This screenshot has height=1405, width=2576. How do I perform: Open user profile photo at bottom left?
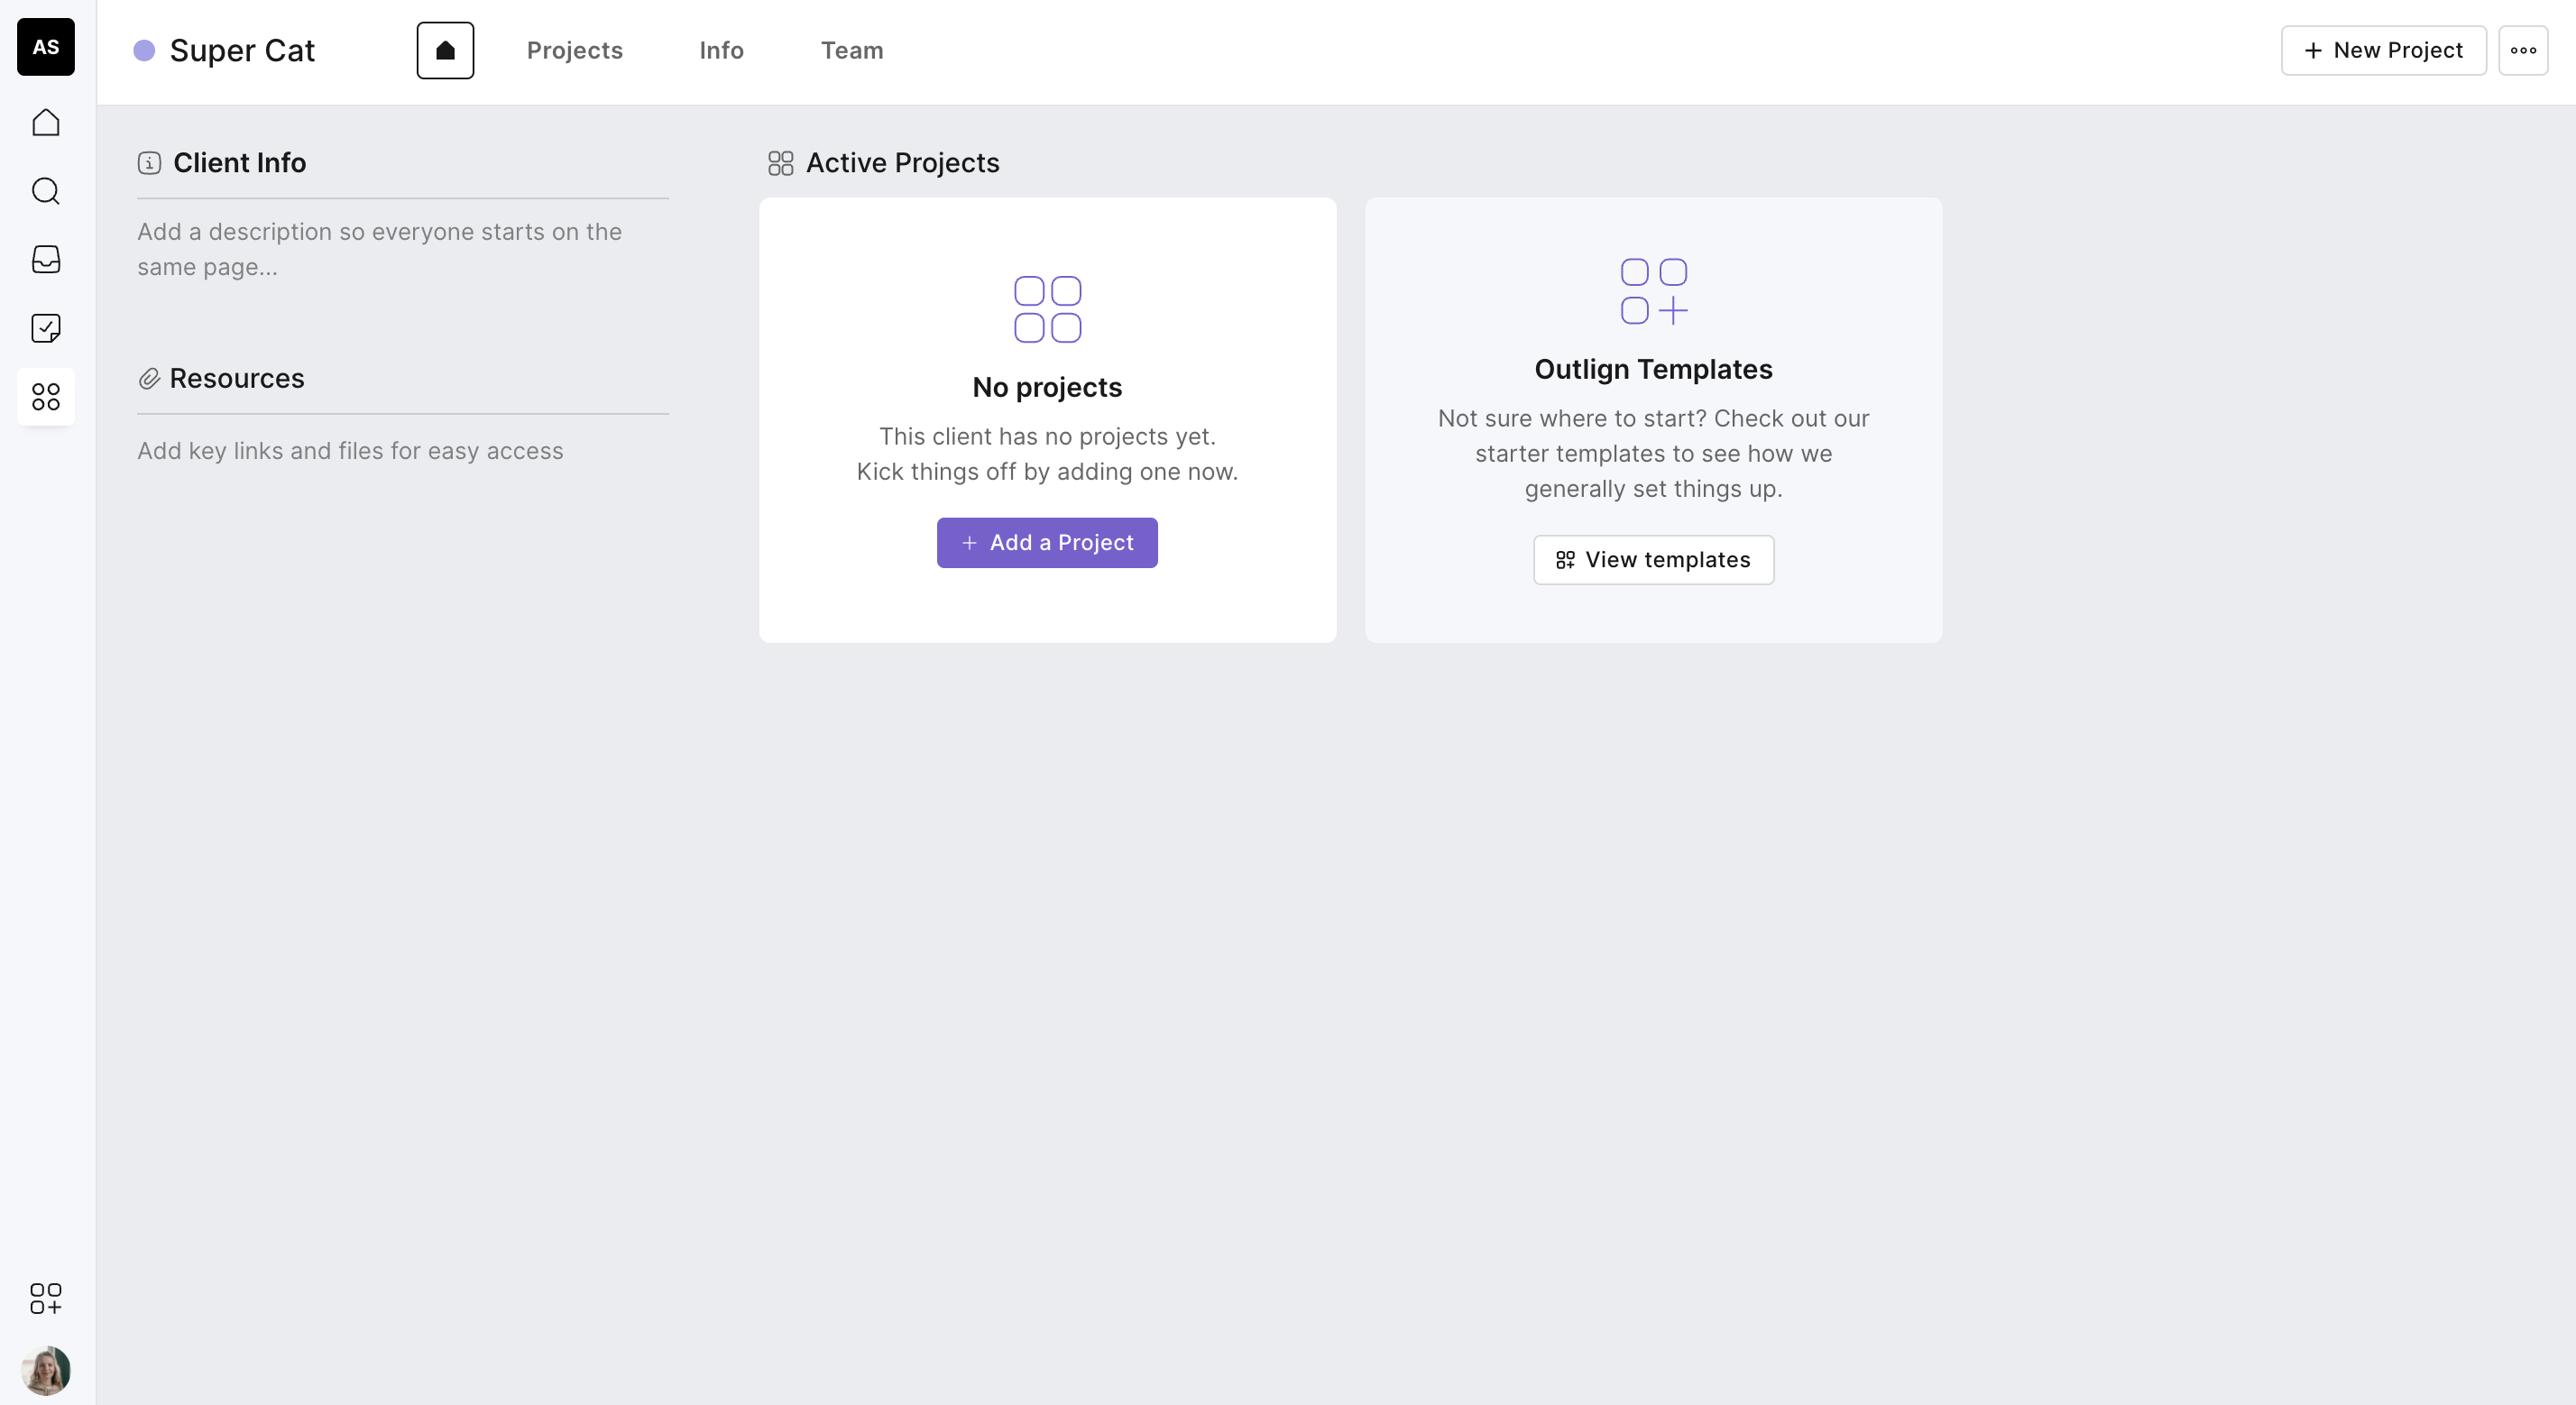pyautogui.click(x=46, y=1370)
